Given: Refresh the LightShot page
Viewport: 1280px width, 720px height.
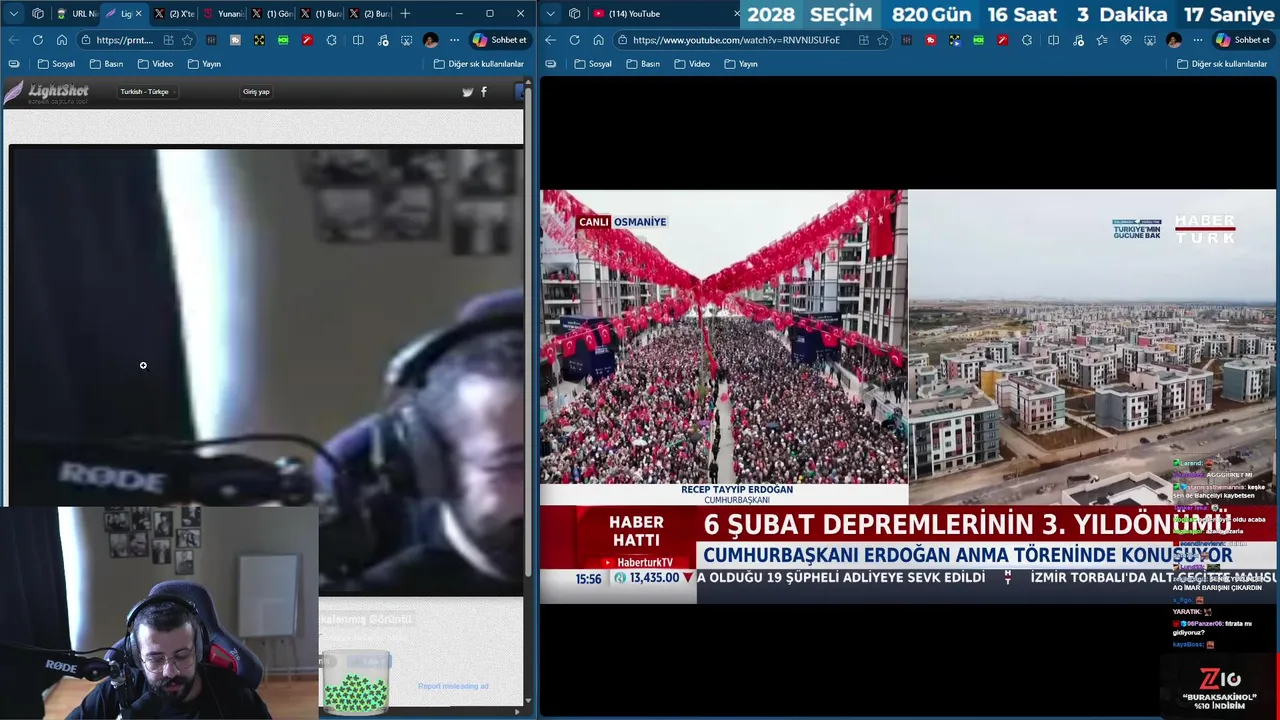Looking at the screenshot, I should 38,40.
